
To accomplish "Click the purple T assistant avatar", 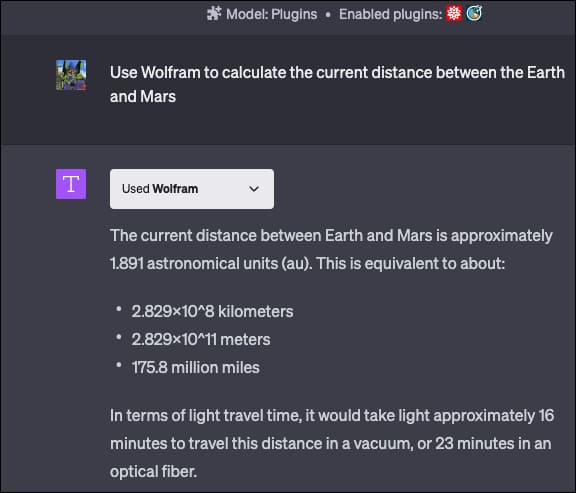I will [71, 184].
